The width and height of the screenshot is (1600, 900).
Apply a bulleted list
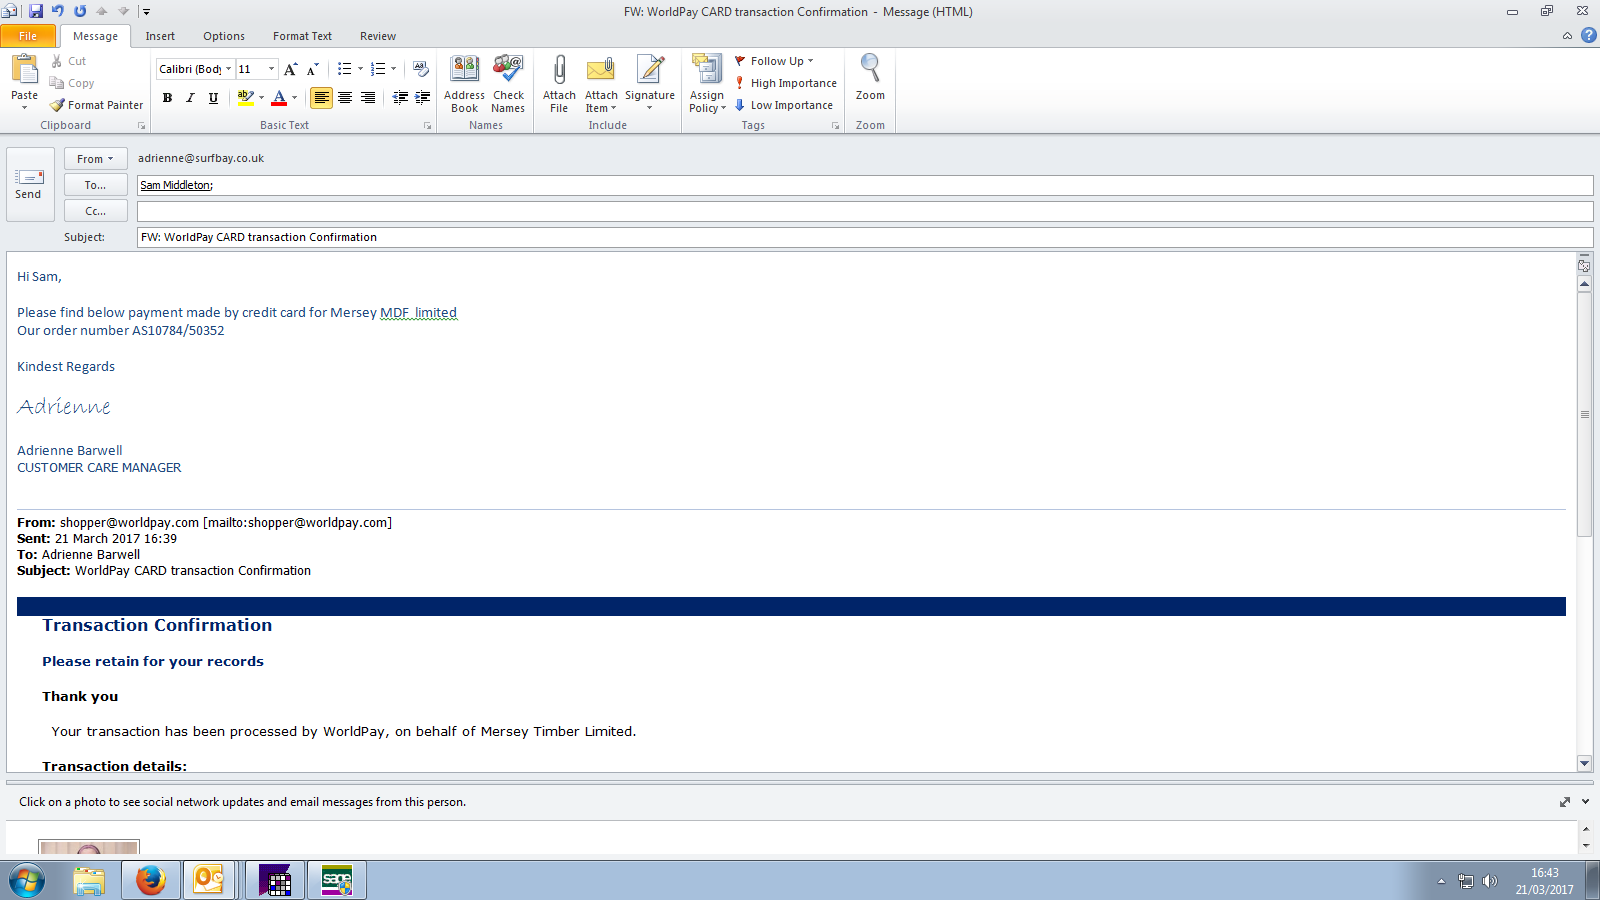[344, 69]
